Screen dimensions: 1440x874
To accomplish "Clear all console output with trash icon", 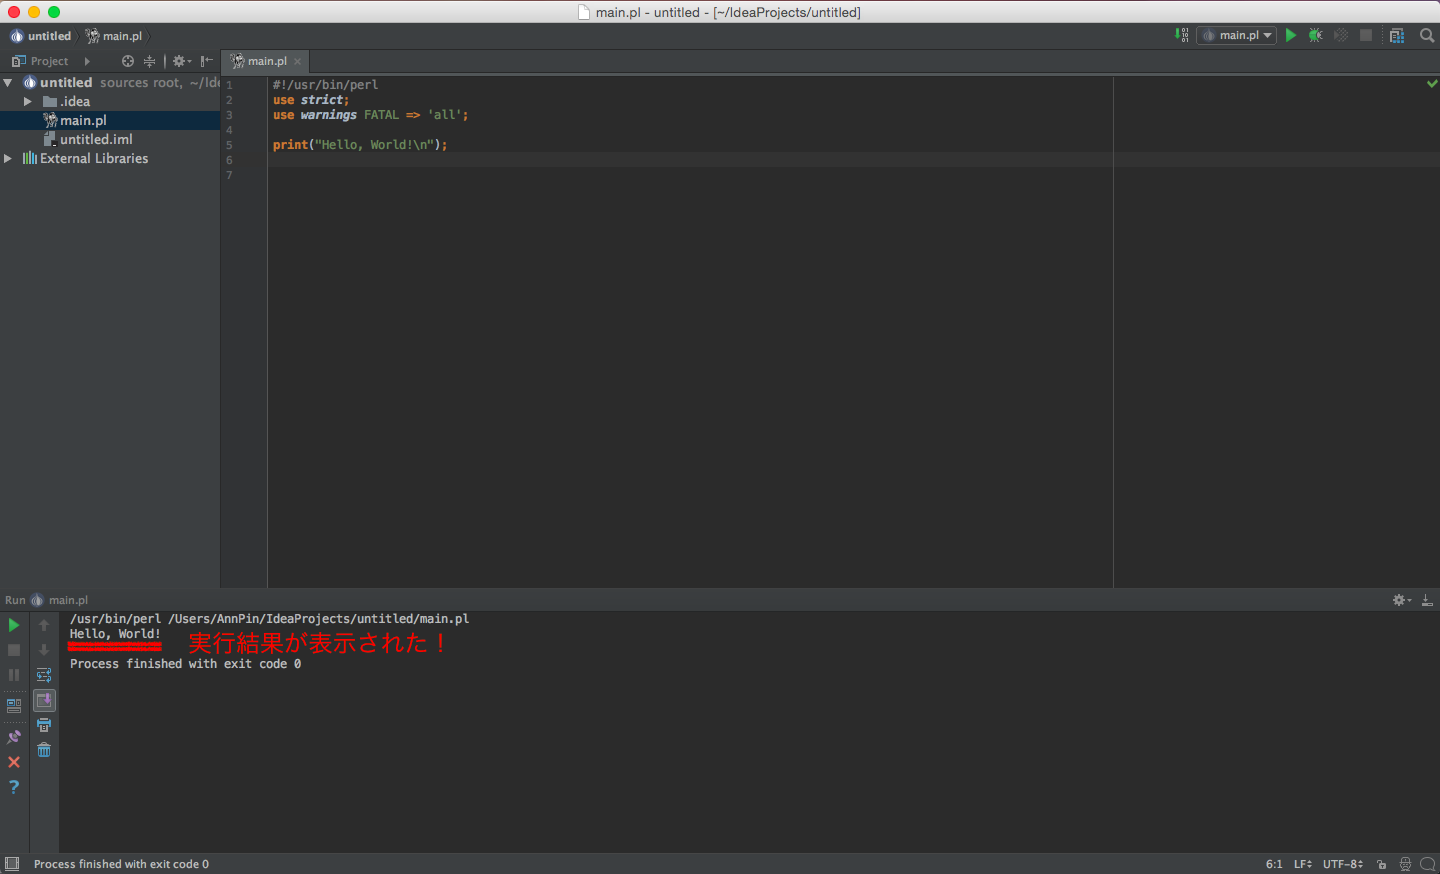I will (44, 750).
